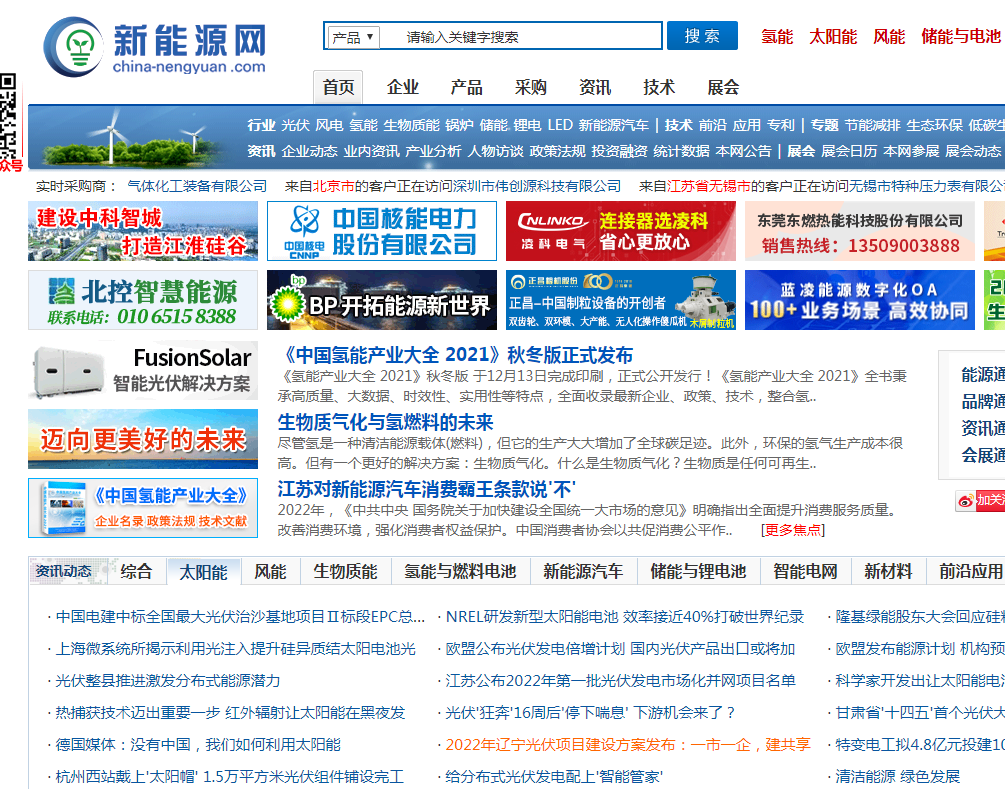Open article NREL研发新型太阳能电池
The width and height of the screenshot is (1005, 789).
(625, 617)
